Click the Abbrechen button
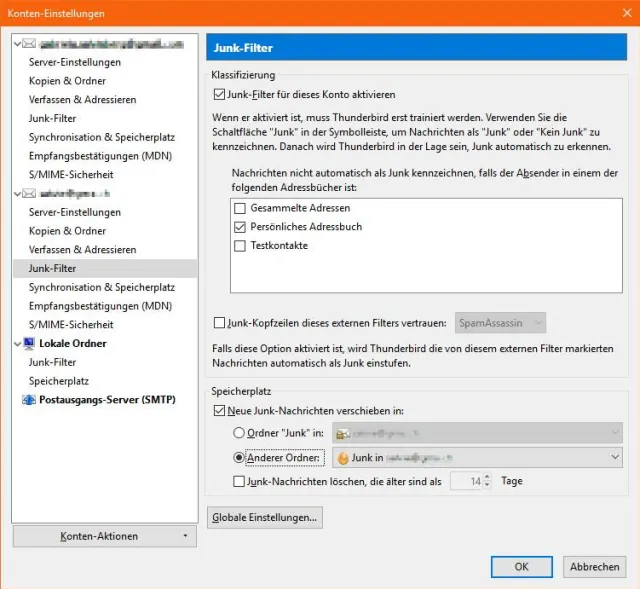The image size is (640, 589). click(x=595, y=566)
